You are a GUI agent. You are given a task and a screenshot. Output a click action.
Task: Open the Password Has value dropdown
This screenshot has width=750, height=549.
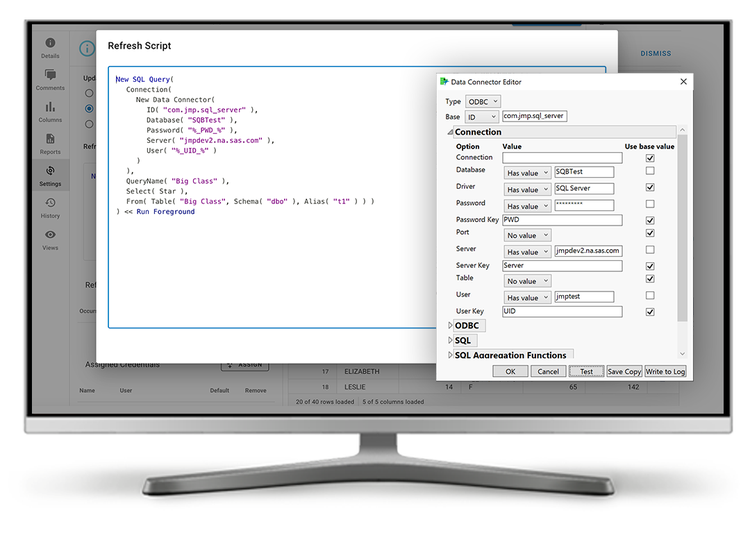point(527,206)
